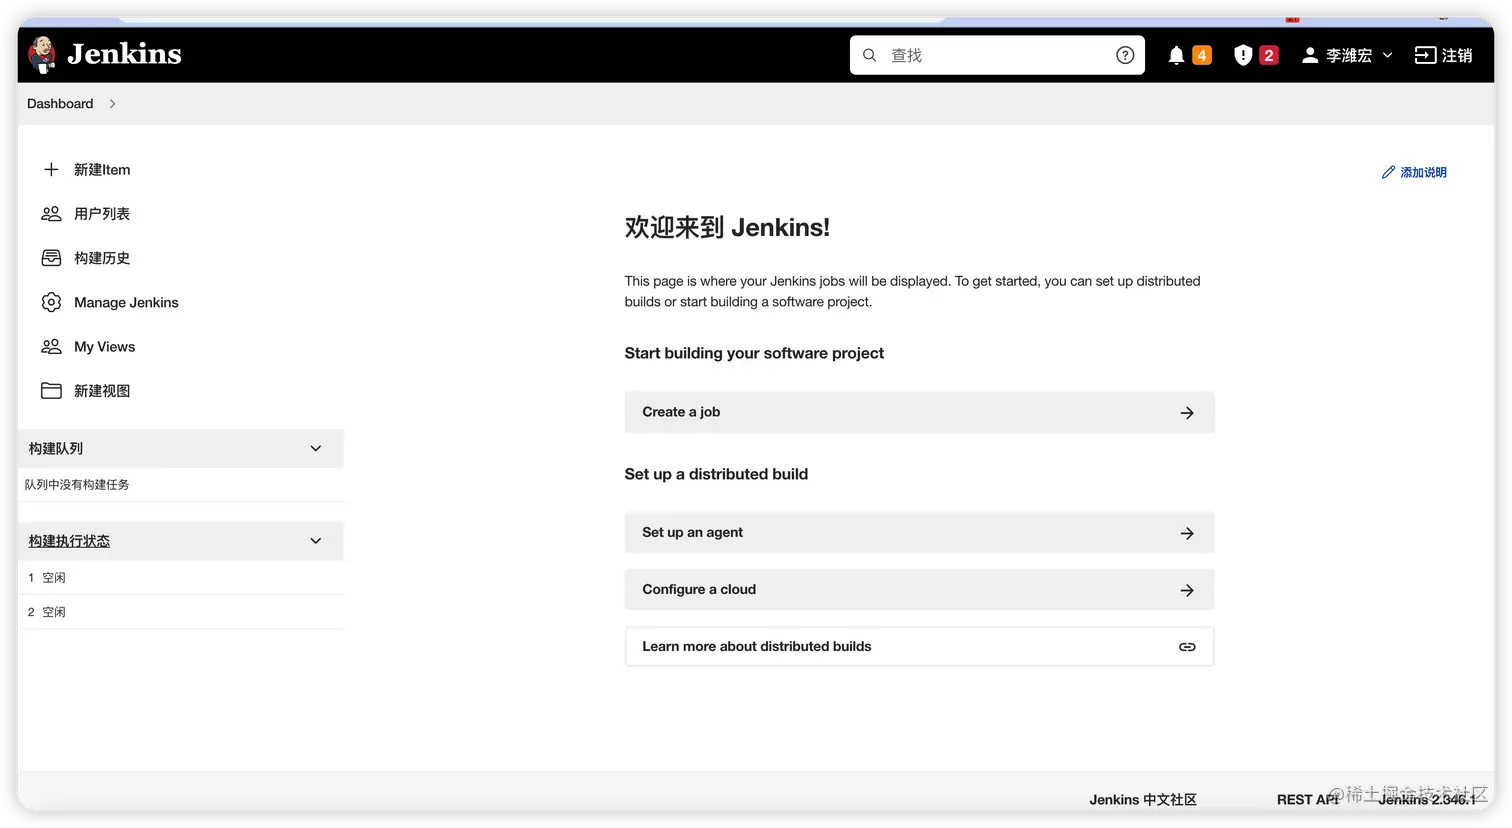Viewport: 1512px width, 828px height.
Task: Click link icon on Learn more row
Action: [x=1187, y=647]
